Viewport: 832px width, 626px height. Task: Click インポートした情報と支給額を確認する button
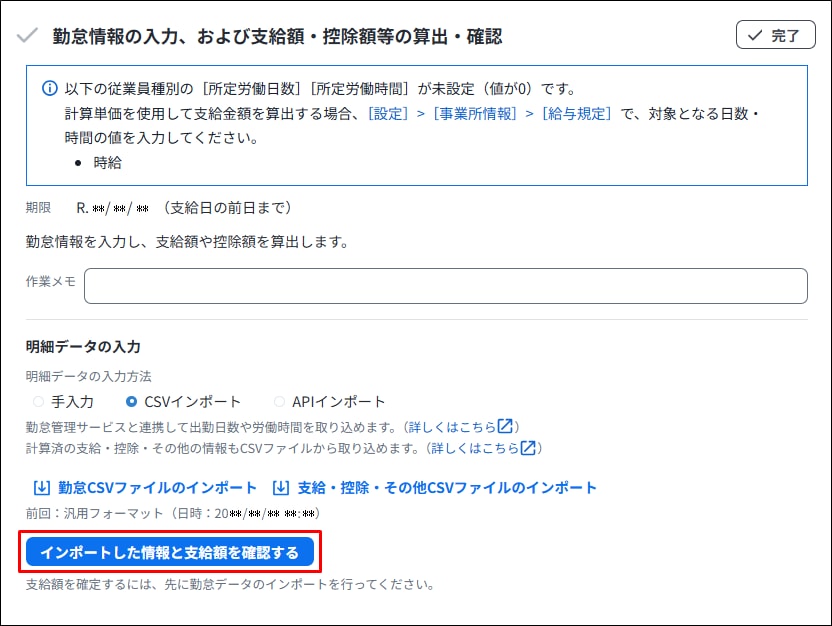pyautogui.click(x=170, y=552)
